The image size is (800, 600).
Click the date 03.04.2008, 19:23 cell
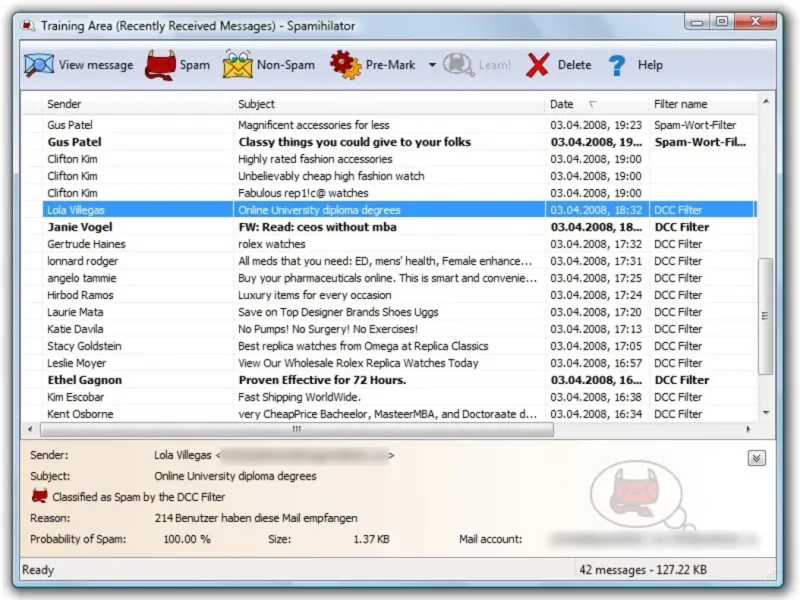tap(596, 125)
